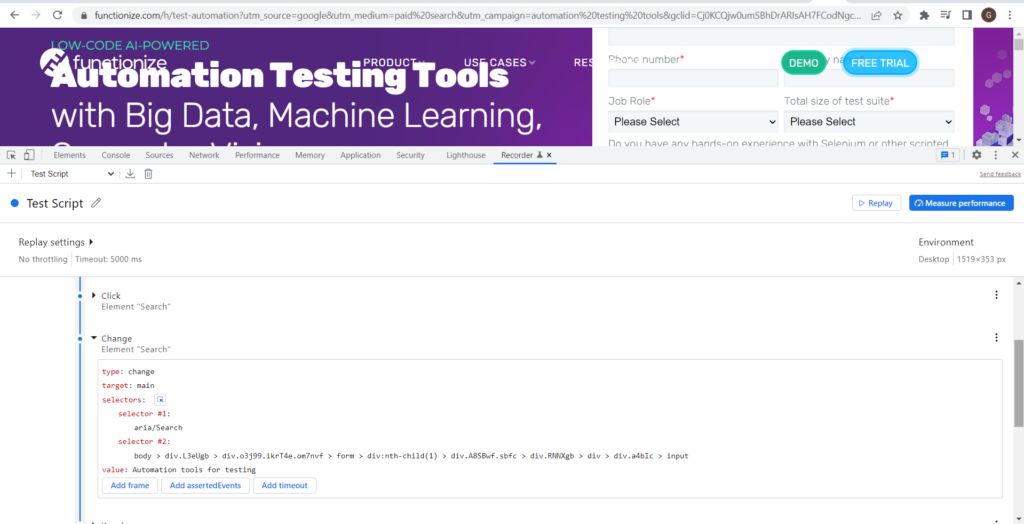Viewport: 1024px width, 524px height.
Task: Open the PRODUCT navigation menu
Action: pyautogui.click(x=394, y=63)
